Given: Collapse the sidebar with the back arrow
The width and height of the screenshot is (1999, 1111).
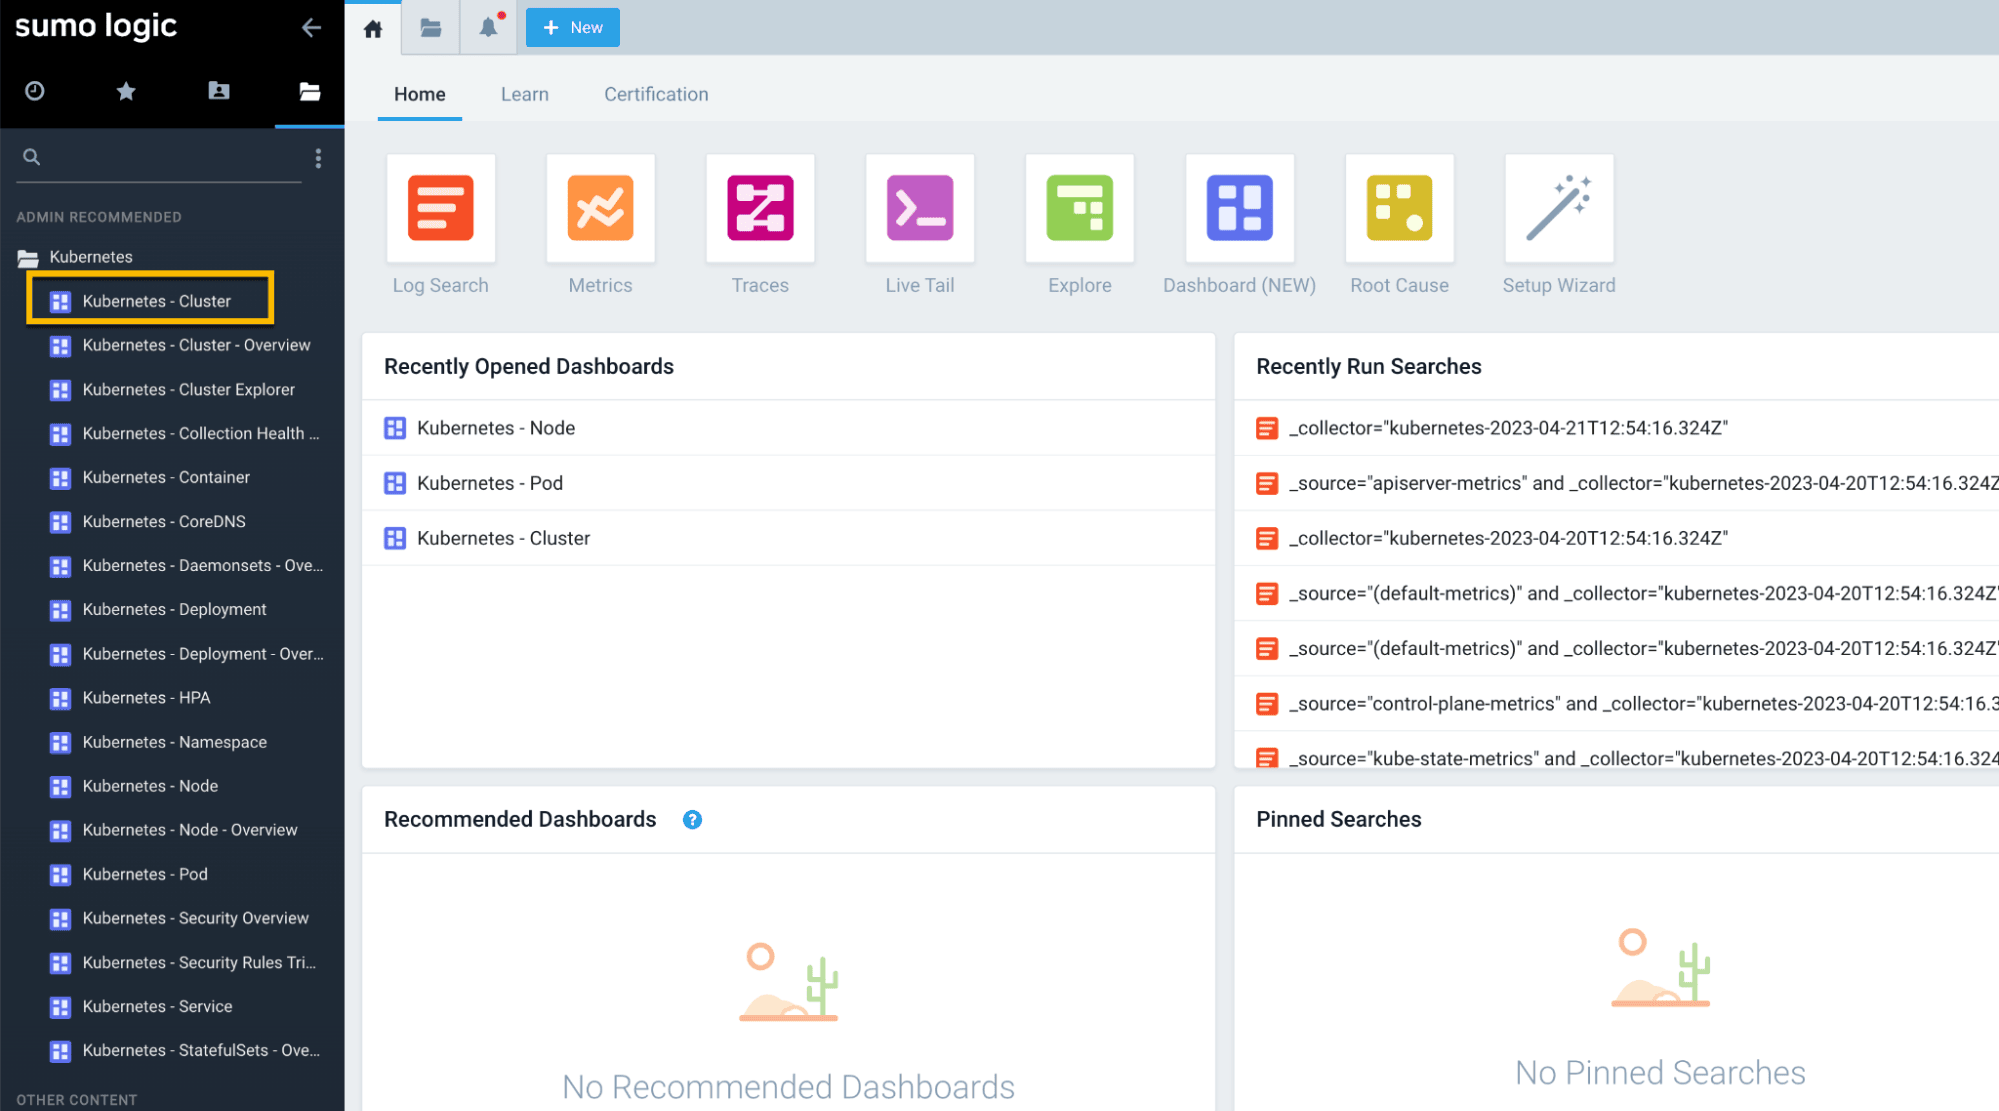Looking at the screenshot, I should click(x=311, y=28).
